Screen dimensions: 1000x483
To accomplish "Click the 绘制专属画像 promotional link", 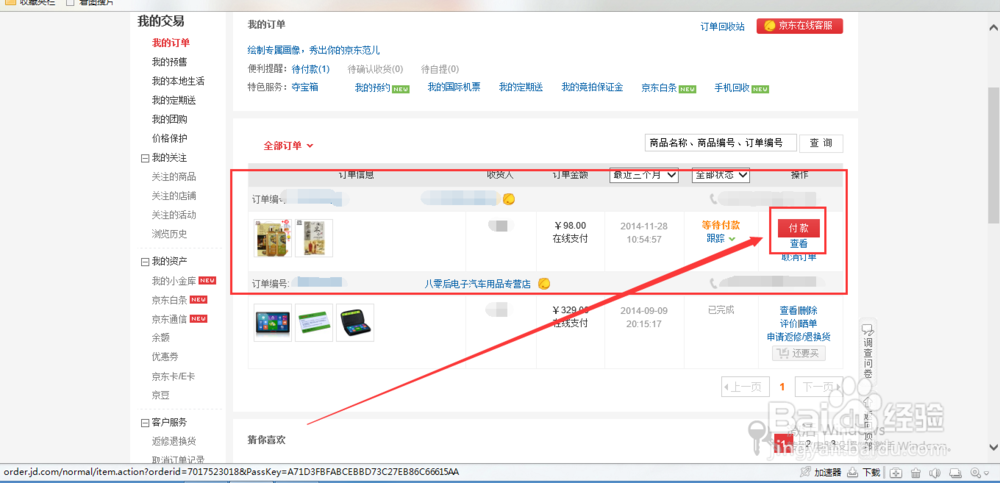I will (314, 50).
